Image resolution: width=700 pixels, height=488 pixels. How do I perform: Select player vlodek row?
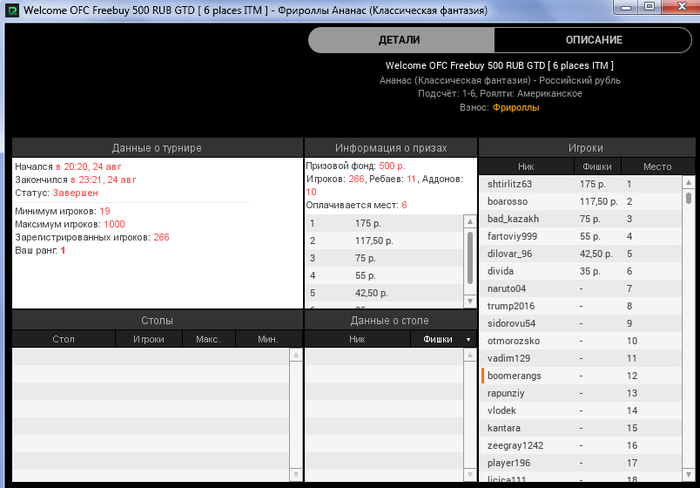(581, 410)
